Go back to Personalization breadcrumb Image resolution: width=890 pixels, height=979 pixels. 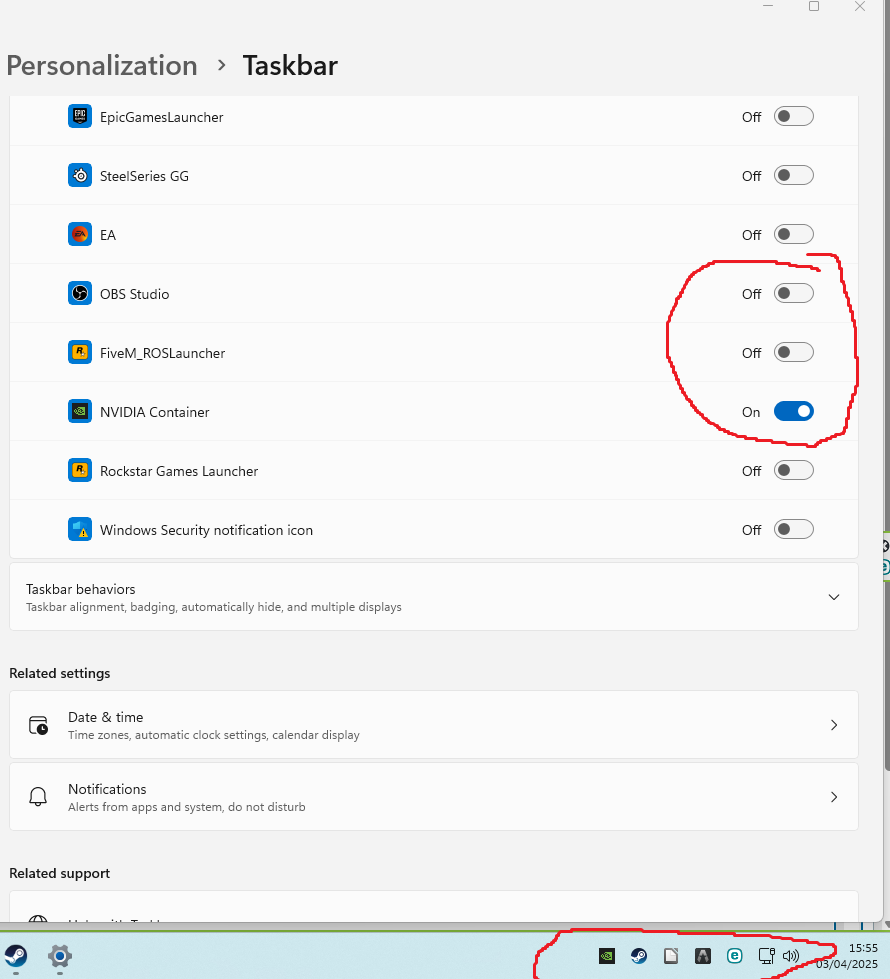102,66
